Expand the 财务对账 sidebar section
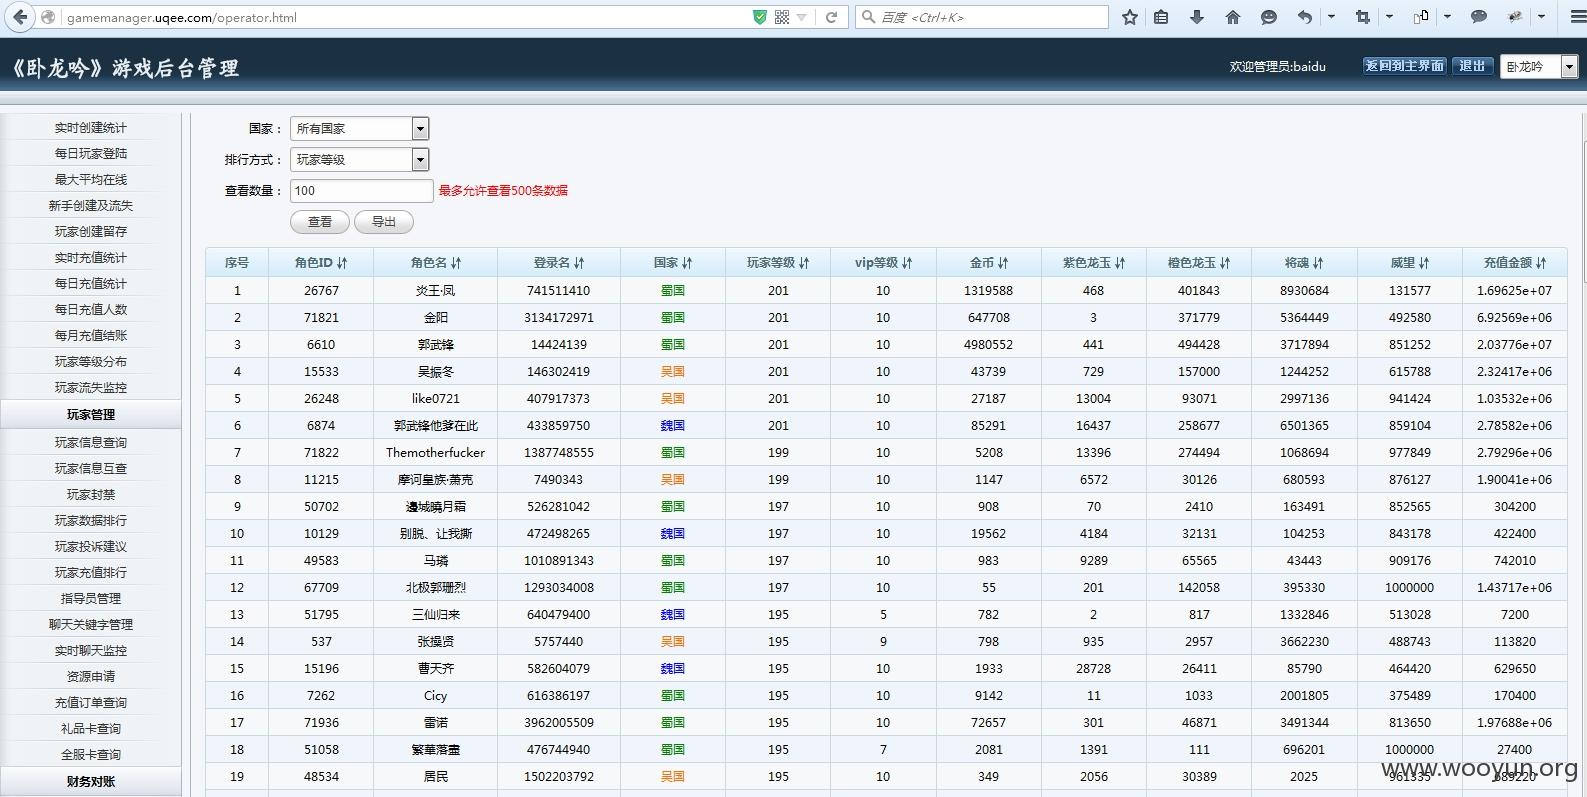The image size is (1587, 797). click(91, 781)
